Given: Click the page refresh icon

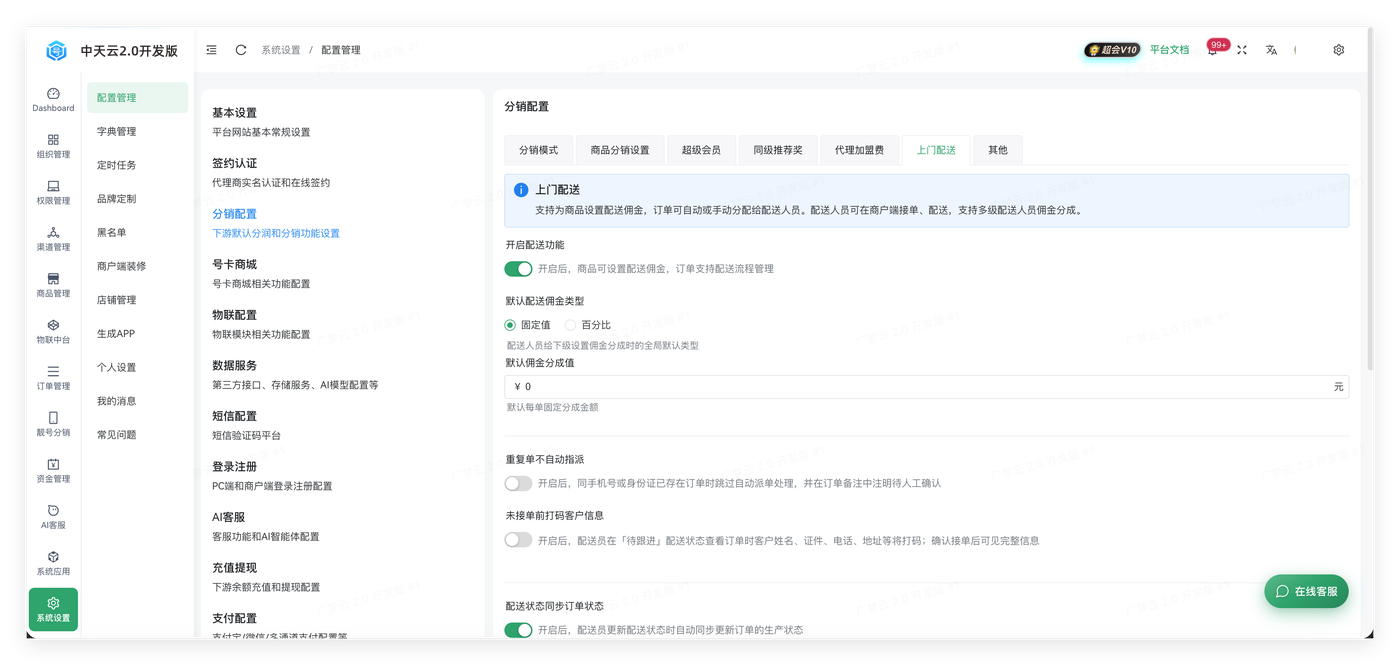Looking at the screenshot, I should (x=241, y=50).
